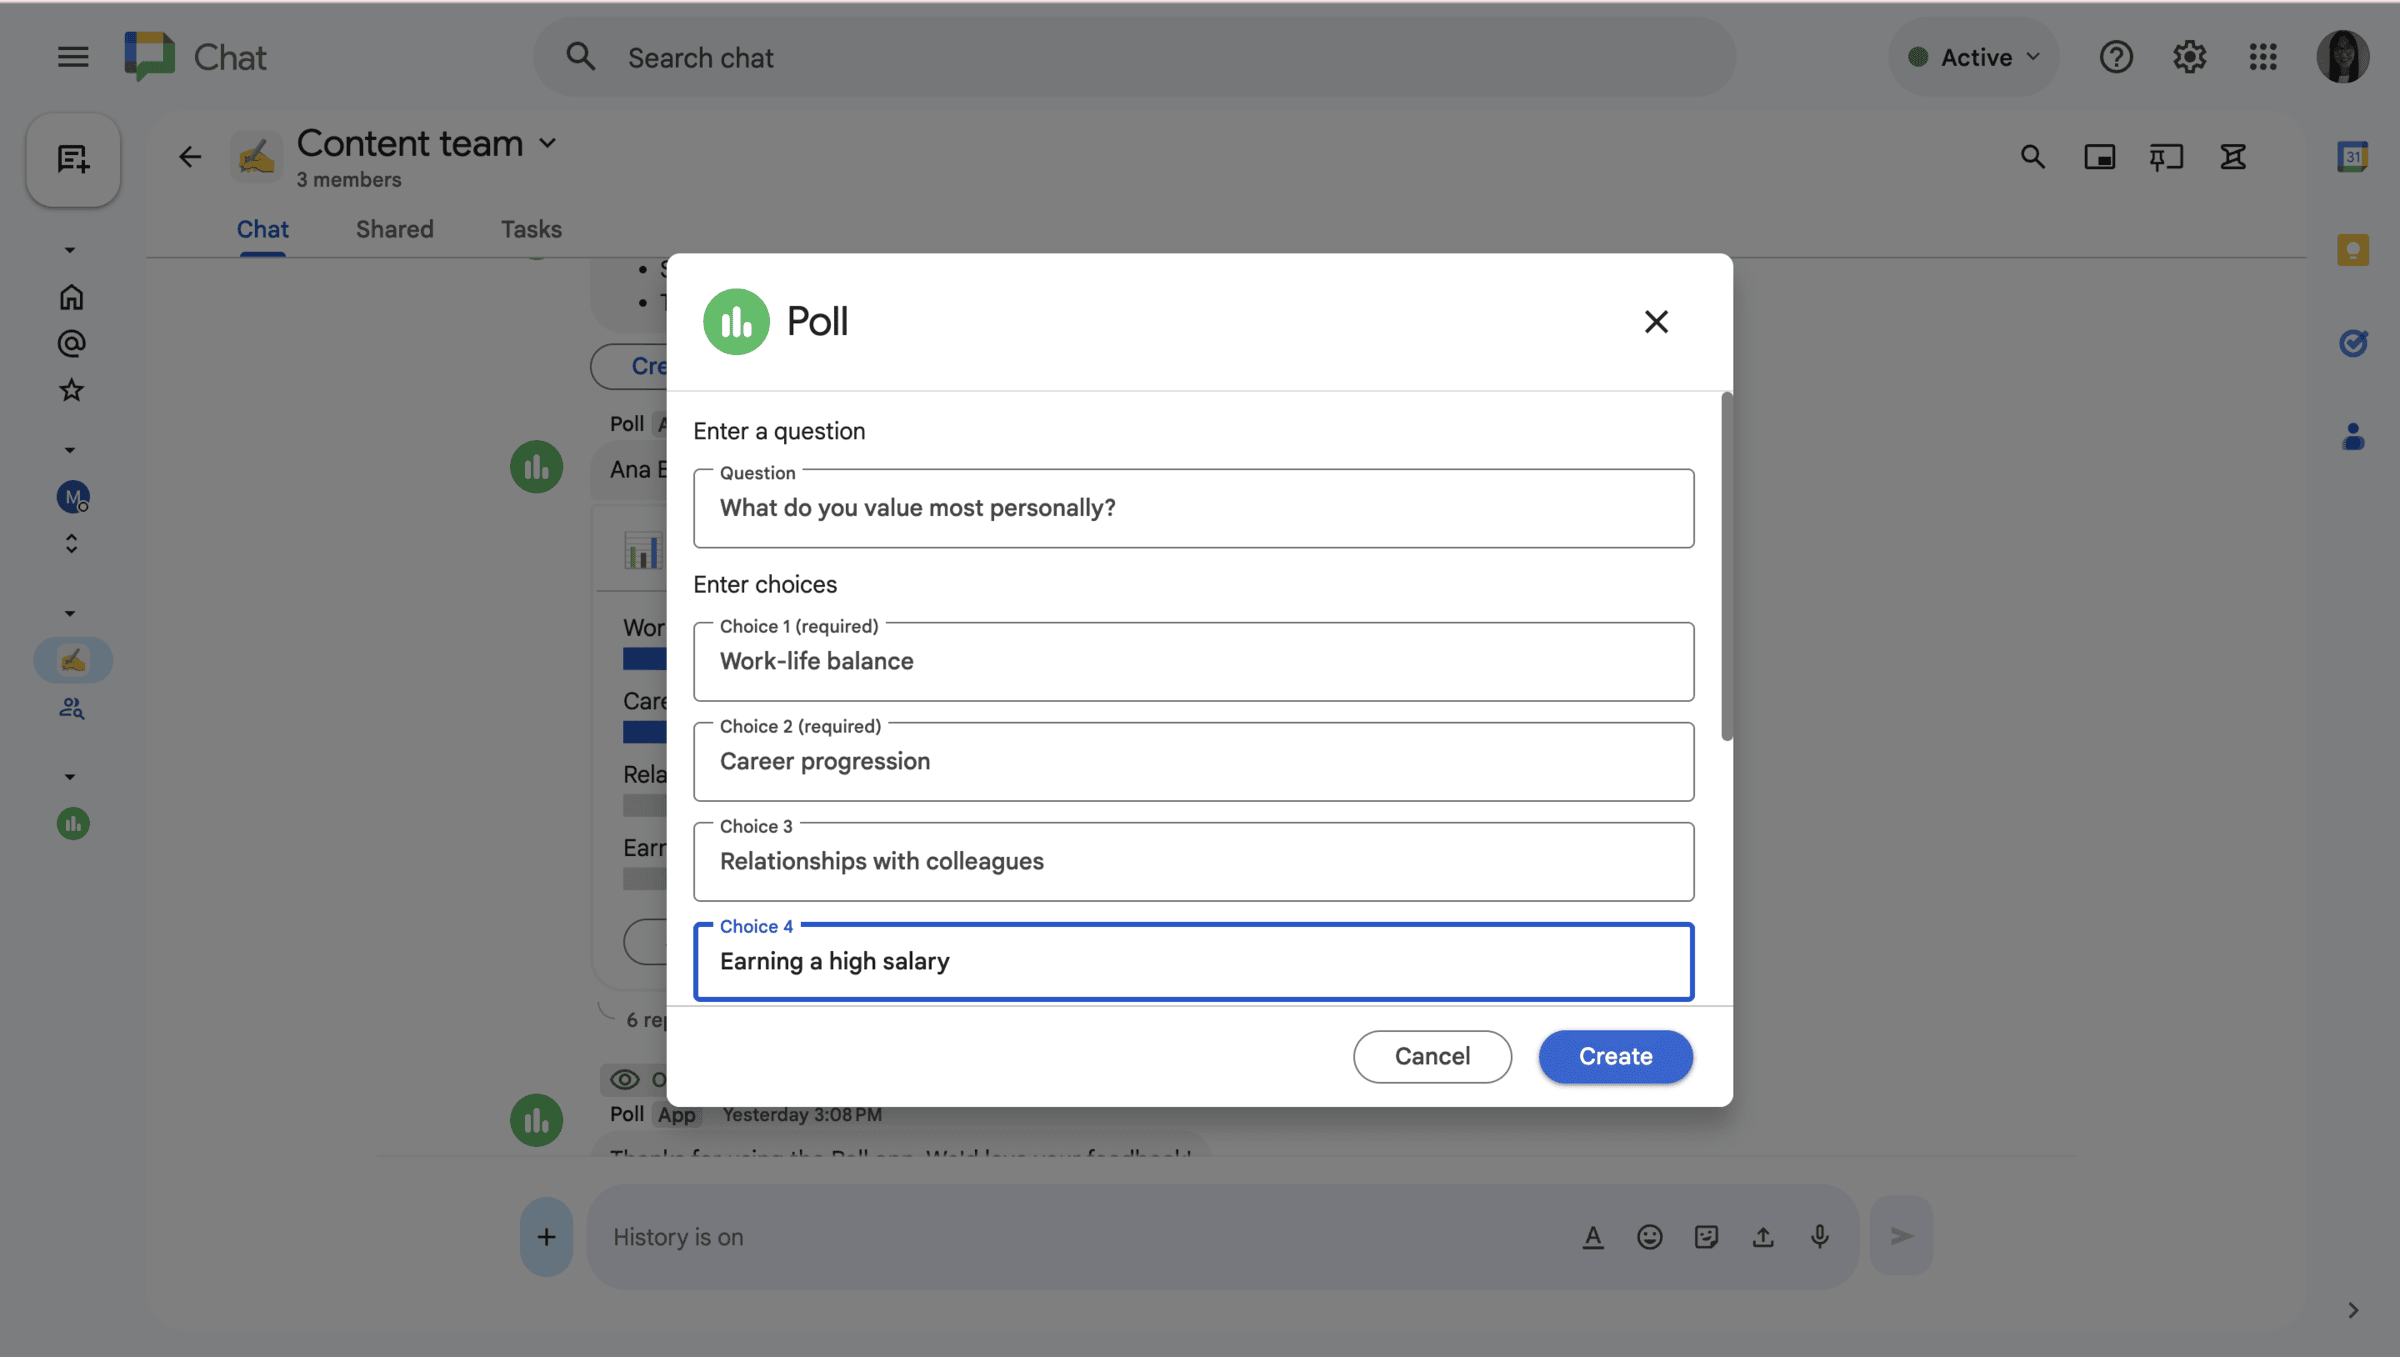
Task: Add a GIF from the message toolbar
Action: click(1707, 1237)
